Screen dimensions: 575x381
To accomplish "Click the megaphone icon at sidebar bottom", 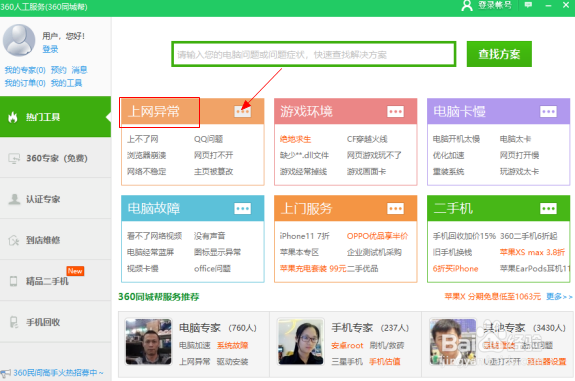I will point(6,374).
